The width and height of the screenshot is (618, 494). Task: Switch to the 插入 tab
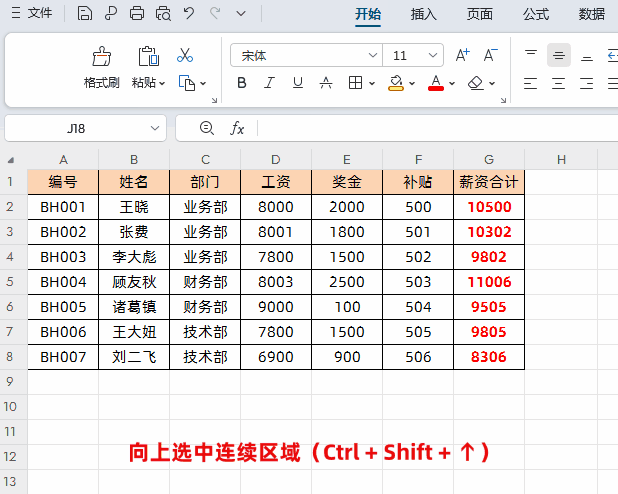(424, 14)
